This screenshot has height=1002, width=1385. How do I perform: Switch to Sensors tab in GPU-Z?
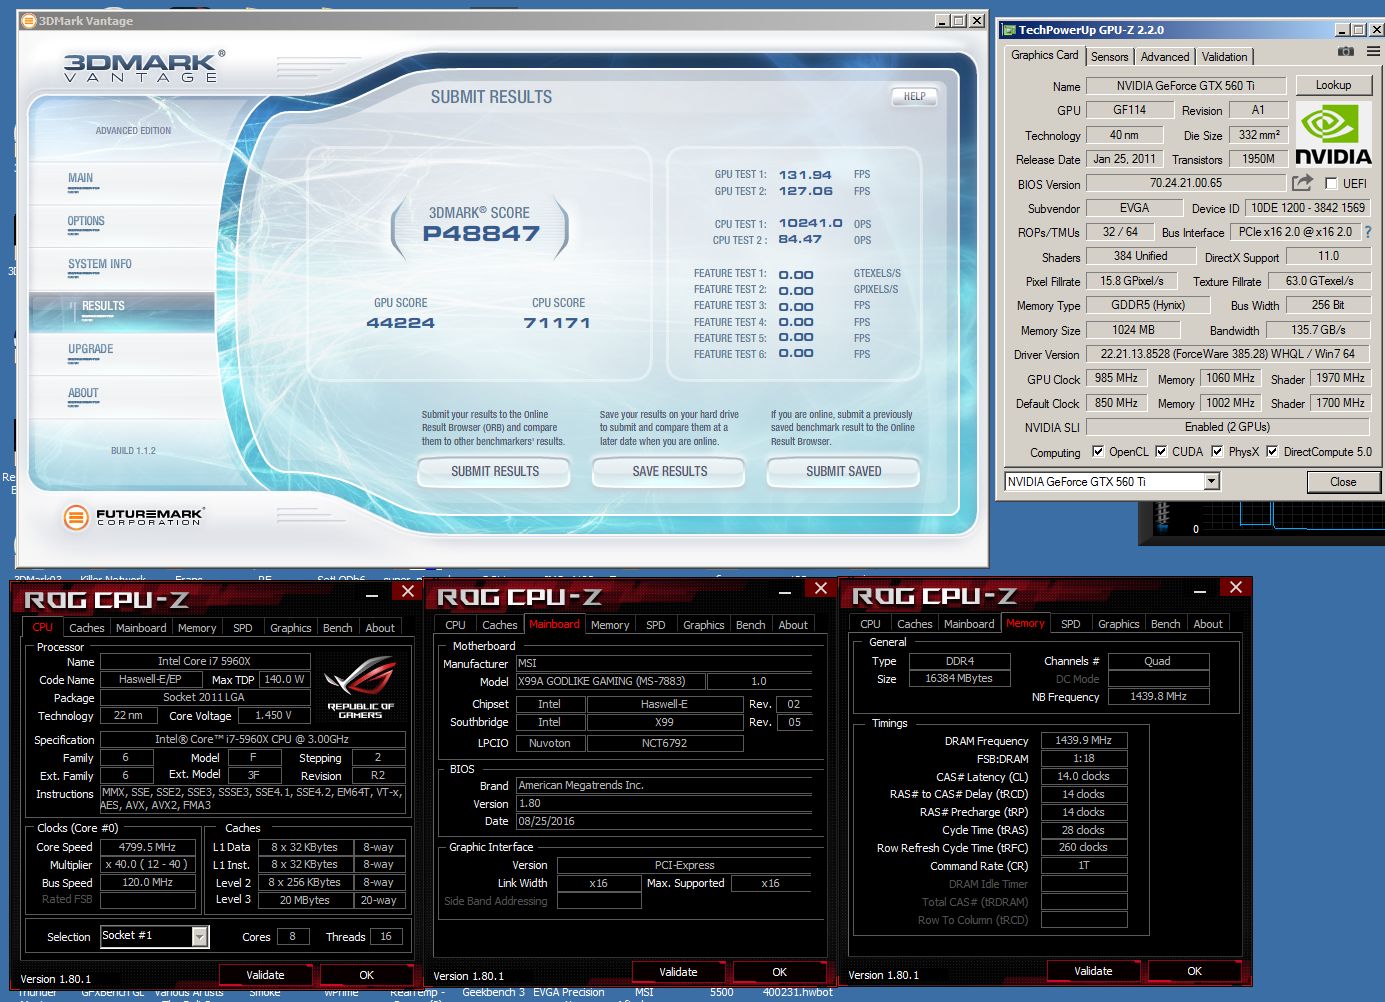click(x=1109, y=57)
